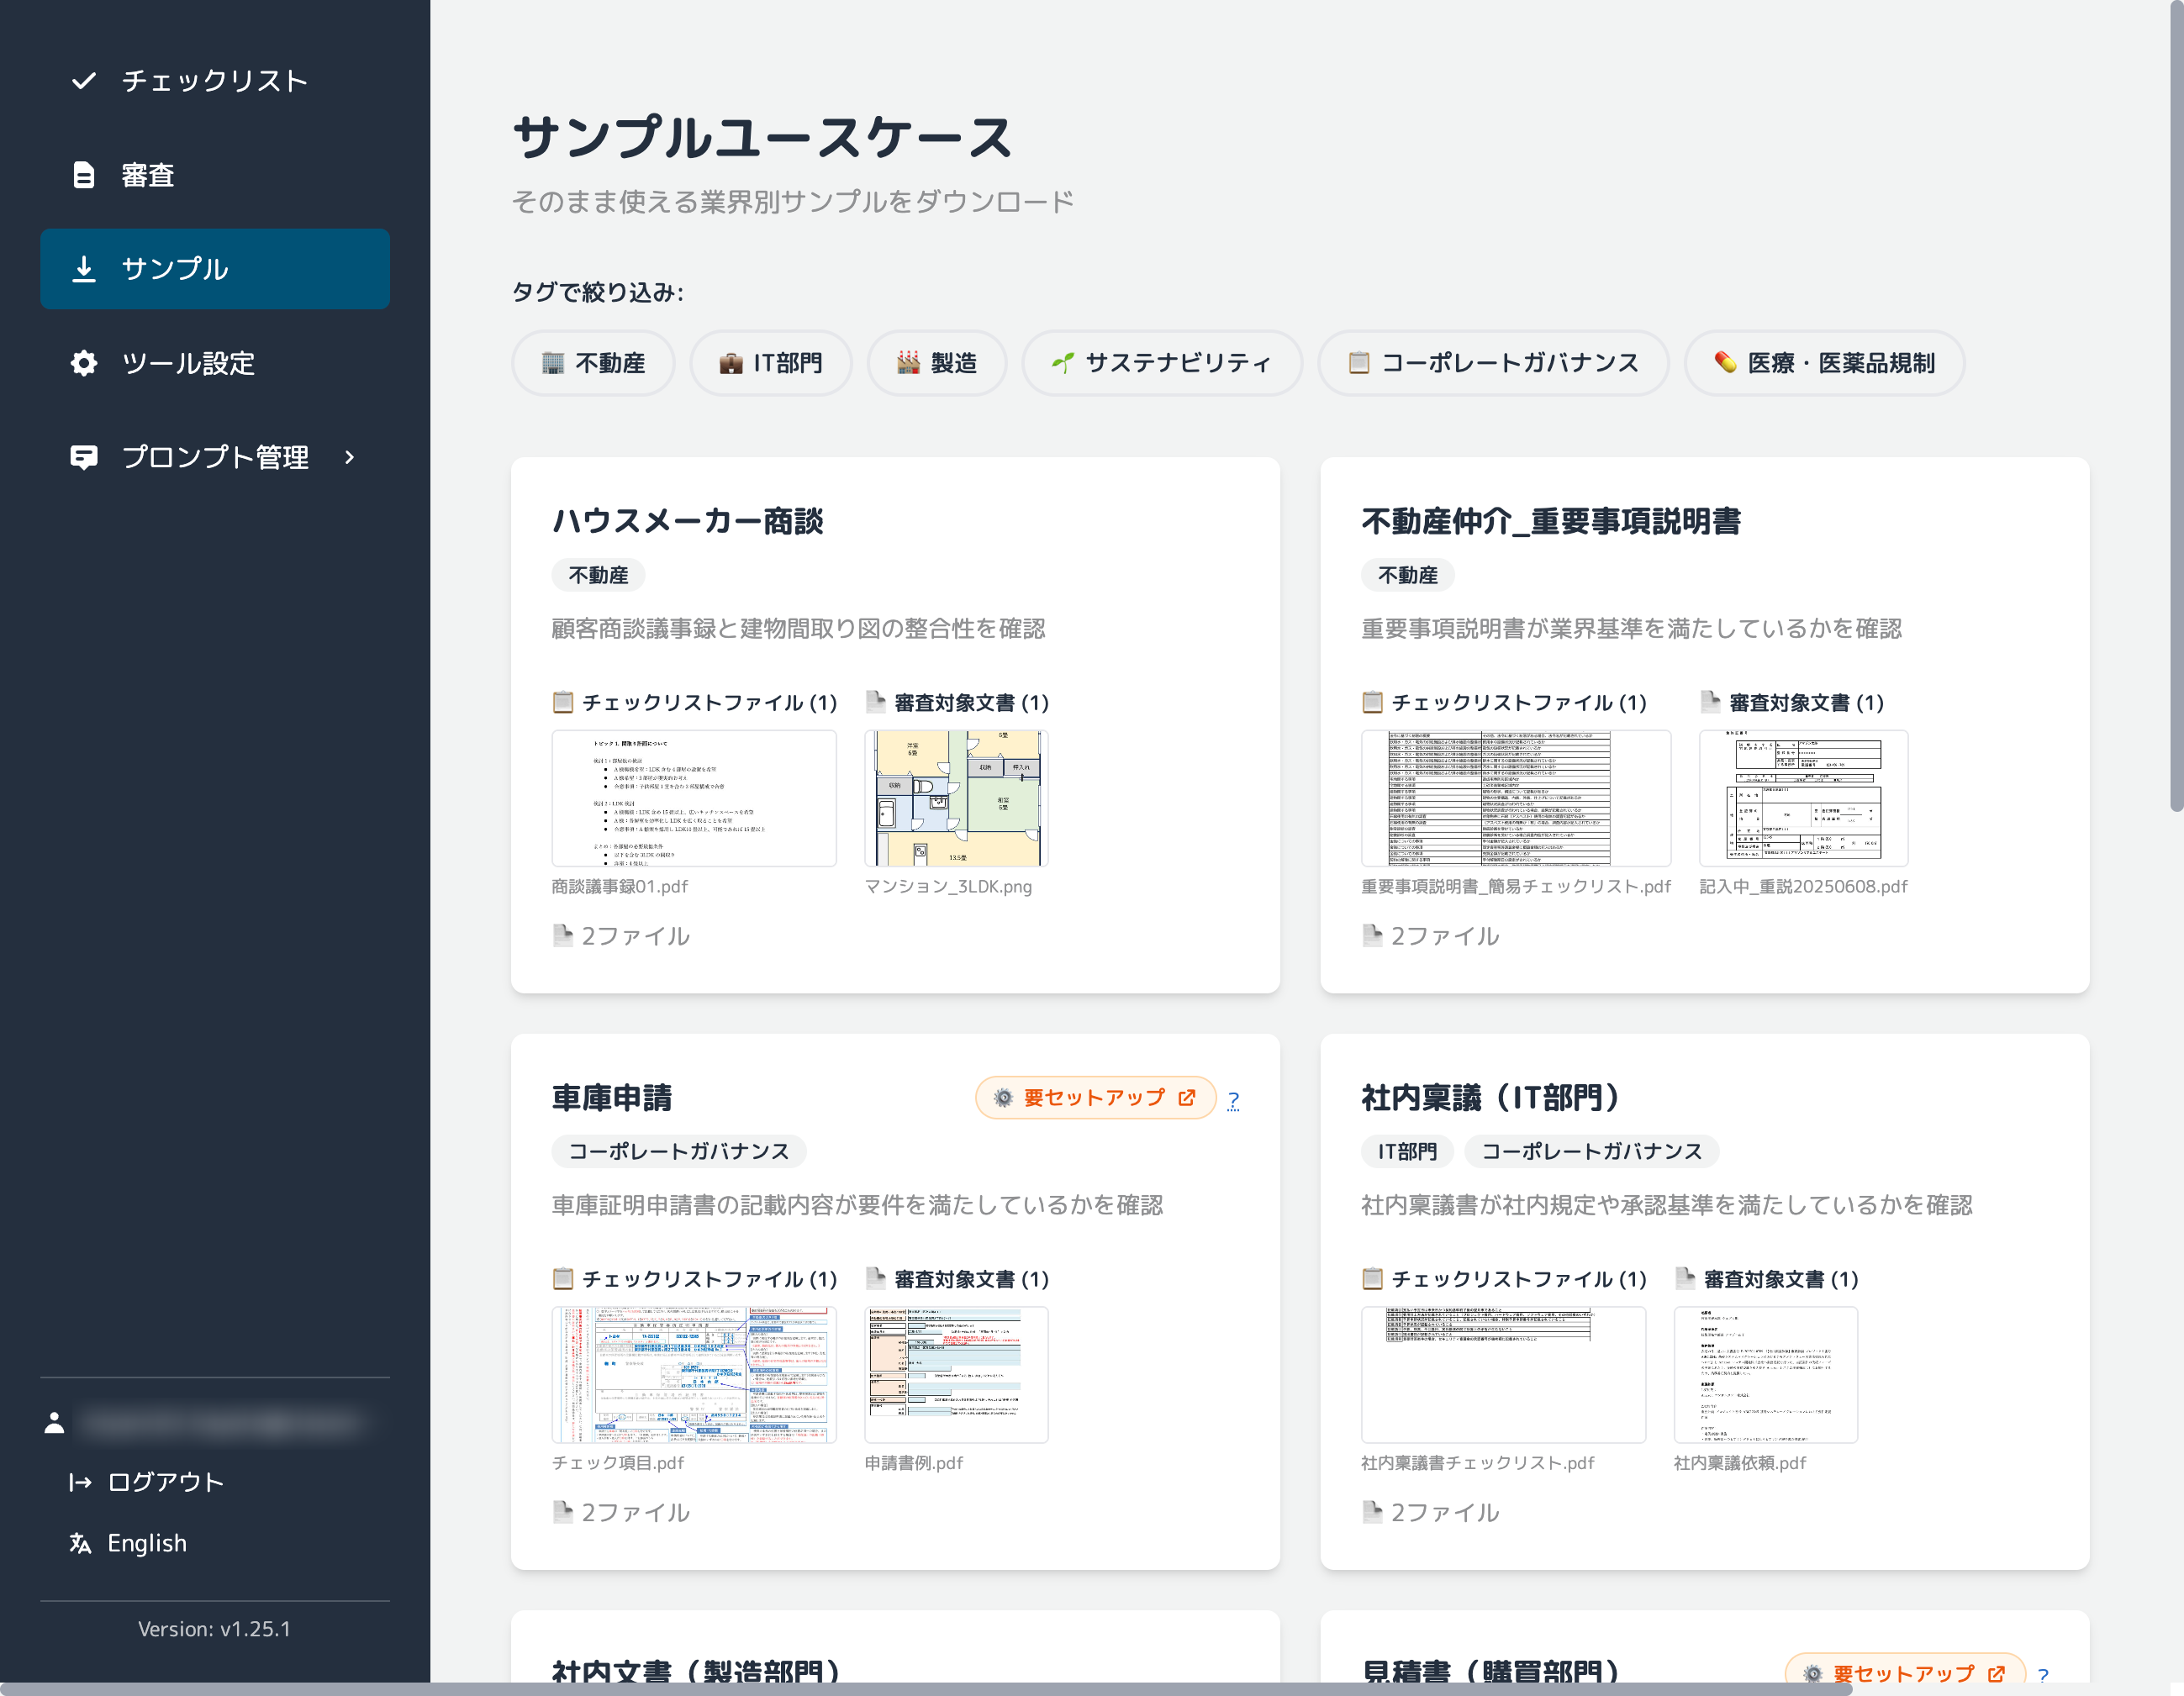Click IT部門 tag on 社内稟議 card

point(1407,1151)
